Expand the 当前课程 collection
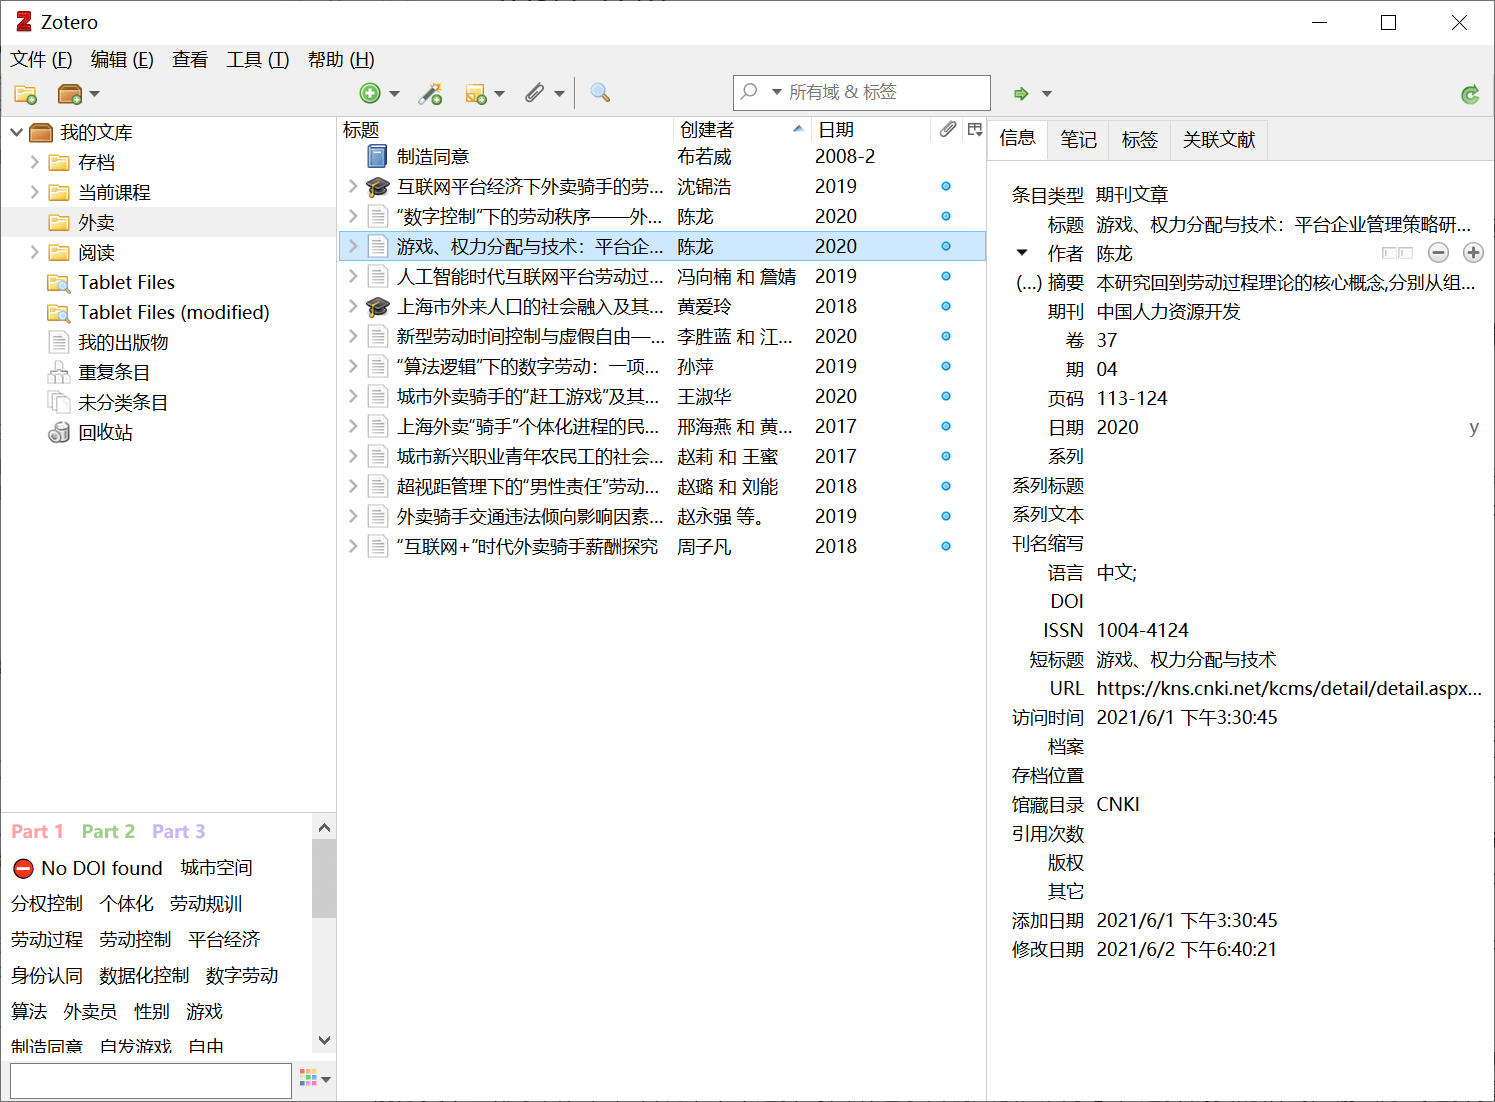 tap(35, 192)
